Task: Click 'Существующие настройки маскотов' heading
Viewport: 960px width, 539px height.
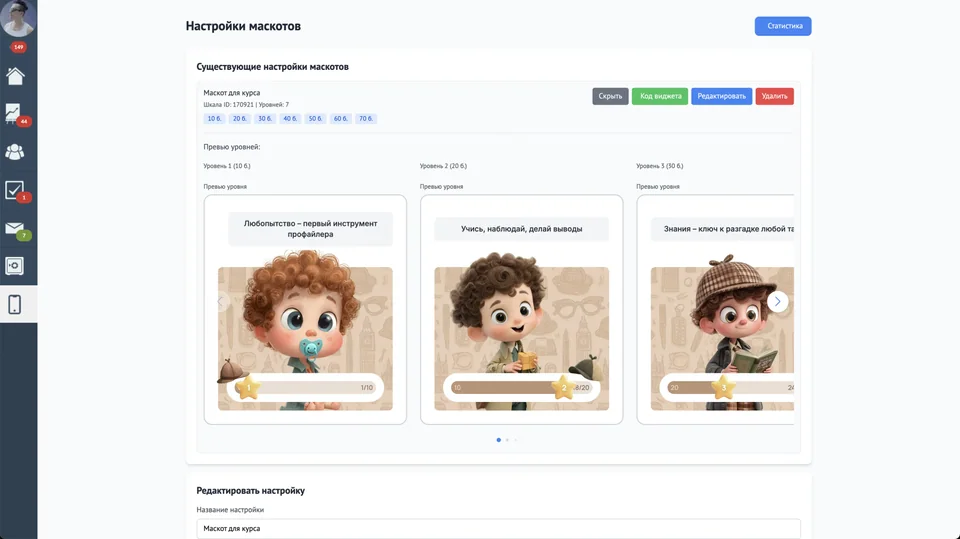Action: [x=272, y=67]
